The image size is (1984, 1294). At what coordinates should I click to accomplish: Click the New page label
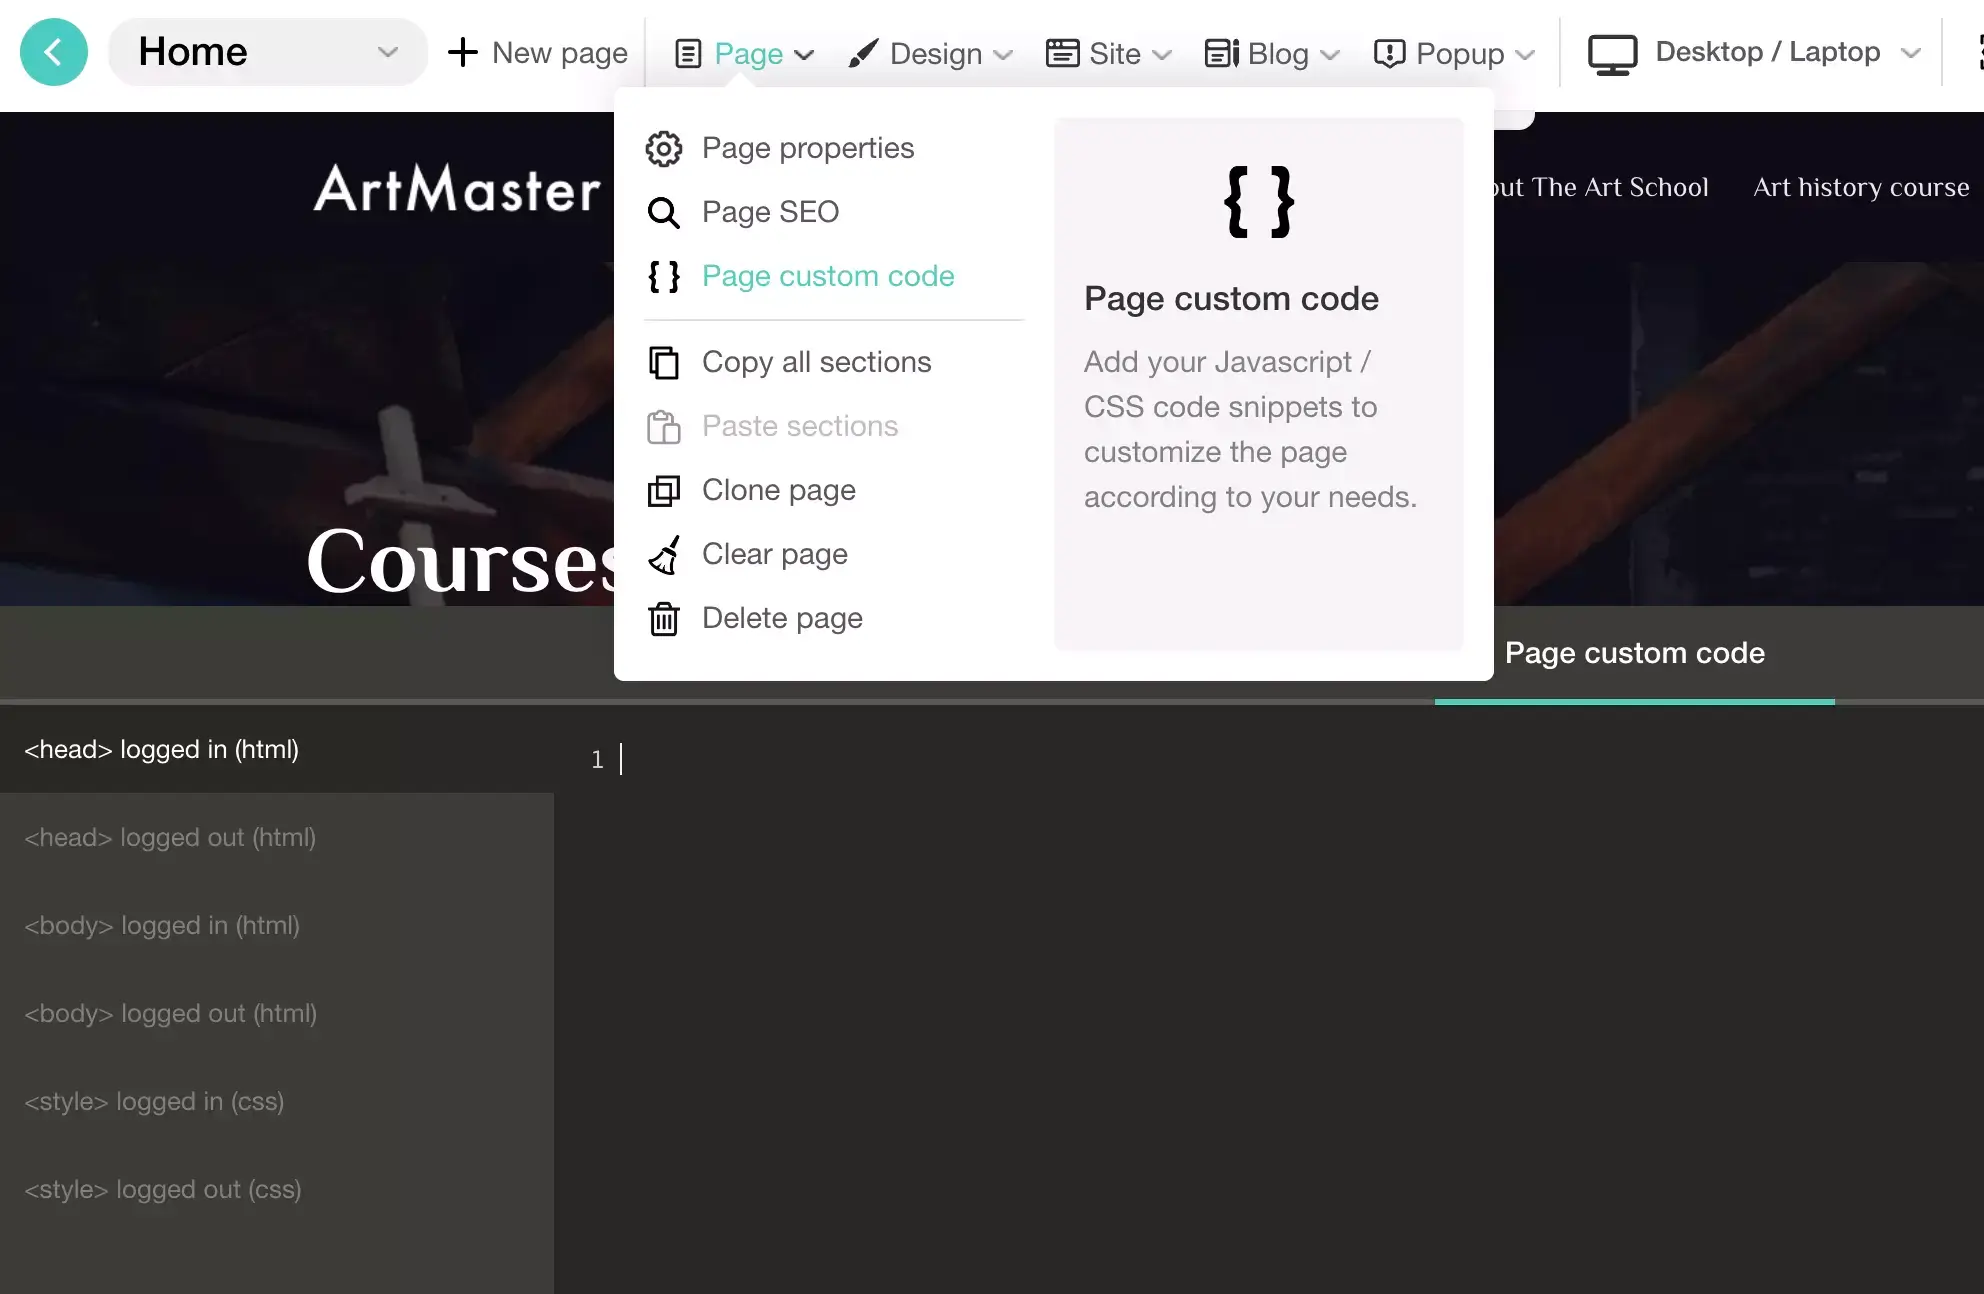point(560,53)
